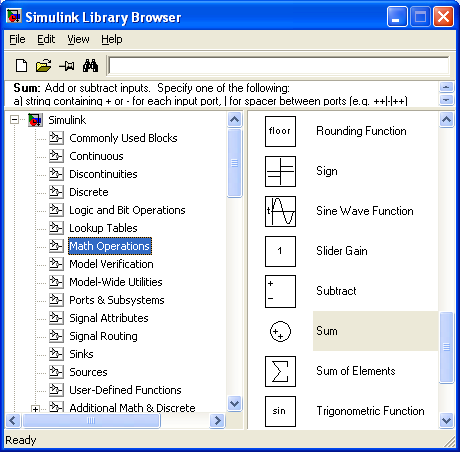Image resolution: width=460 pixels, height=452 pixels.
Task: Select Model-Wide Utilities in the tree
Action: (x=116, y=282)
